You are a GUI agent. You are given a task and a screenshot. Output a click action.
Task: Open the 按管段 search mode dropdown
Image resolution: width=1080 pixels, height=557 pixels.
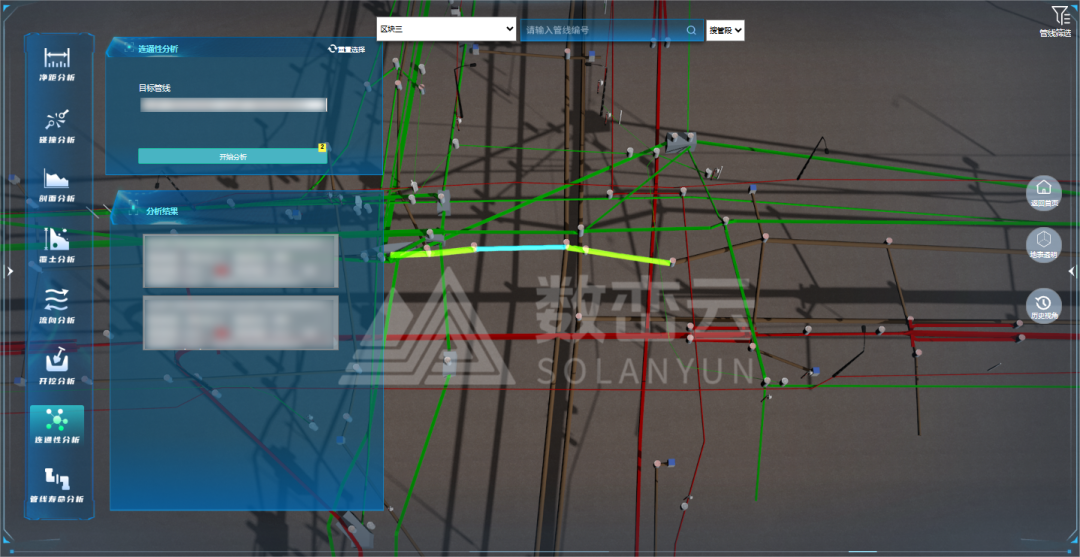pyautogui.click(x=725, y=30)
